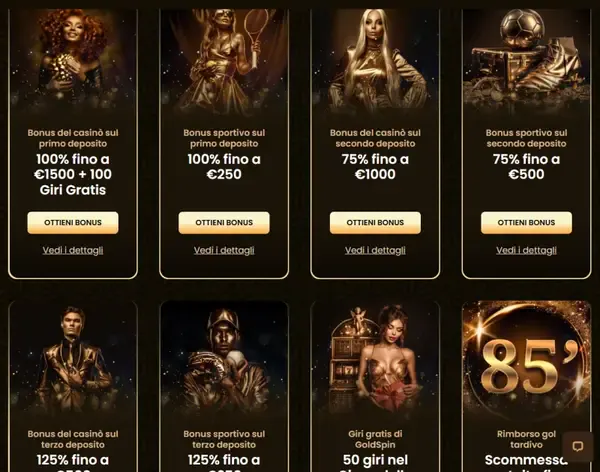Screen dimensions: 600x472
Task: Select the golden football and boot image
Action: 526,61
